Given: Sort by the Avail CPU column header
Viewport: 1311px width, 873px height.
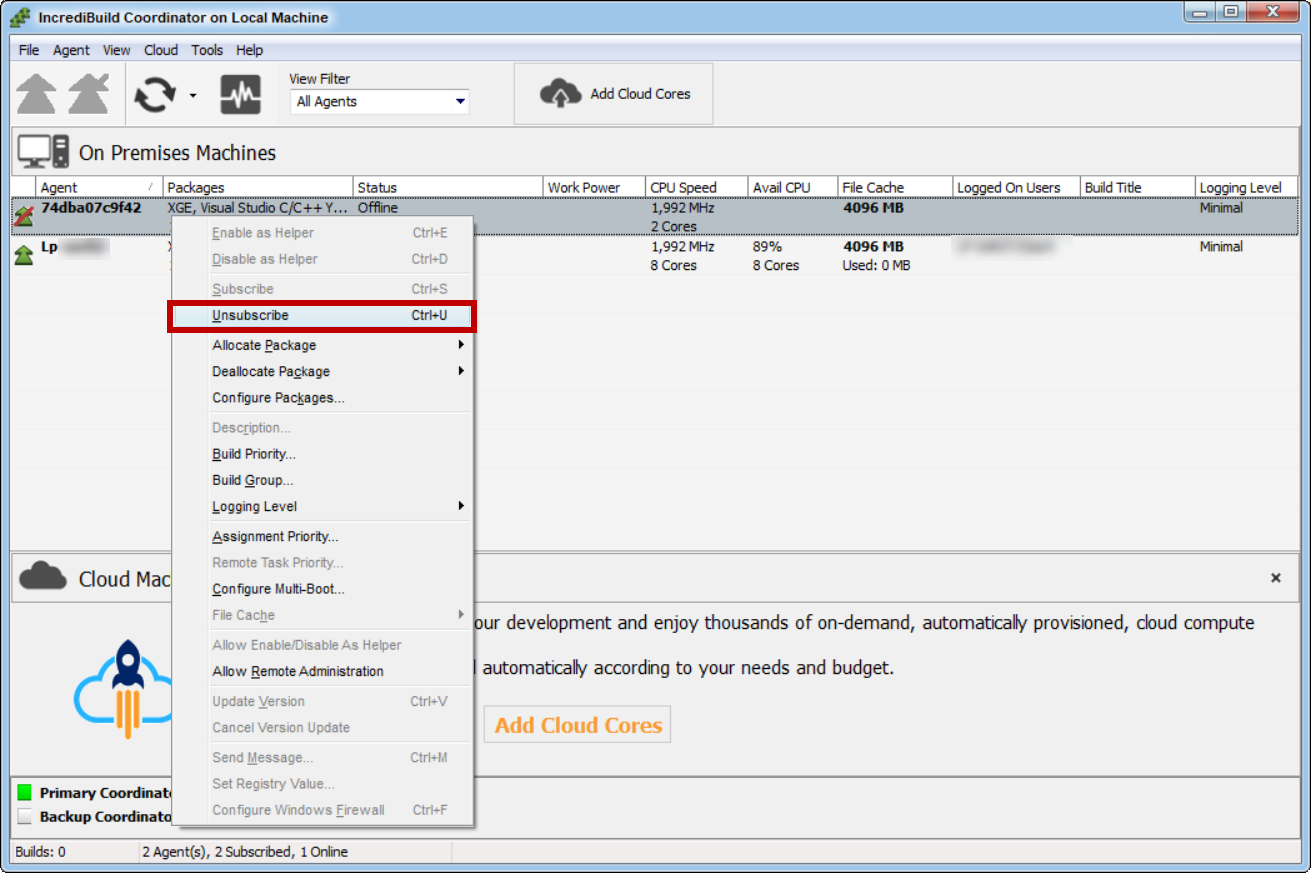Looking at the screenshot, I should coord(793,187).
